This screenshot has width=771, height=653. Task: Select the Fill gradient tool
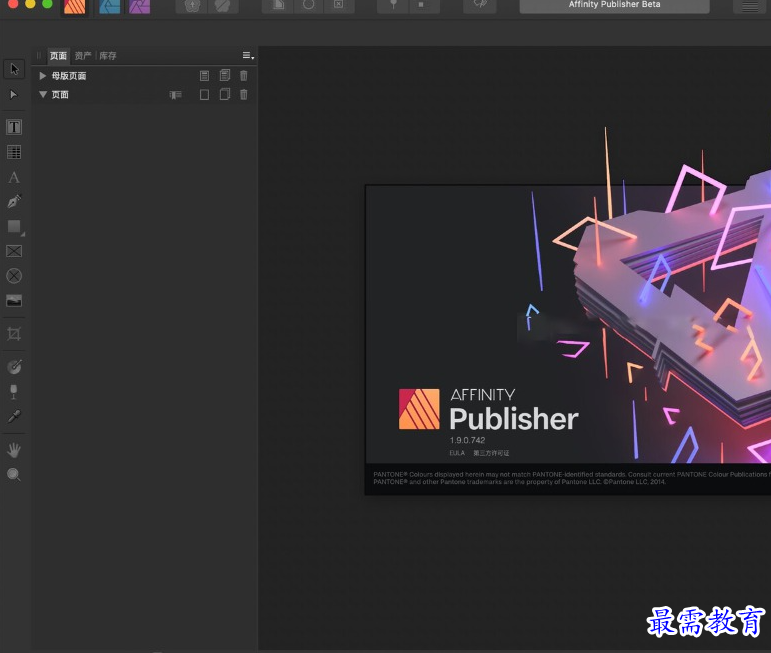[x=14, y=367]
